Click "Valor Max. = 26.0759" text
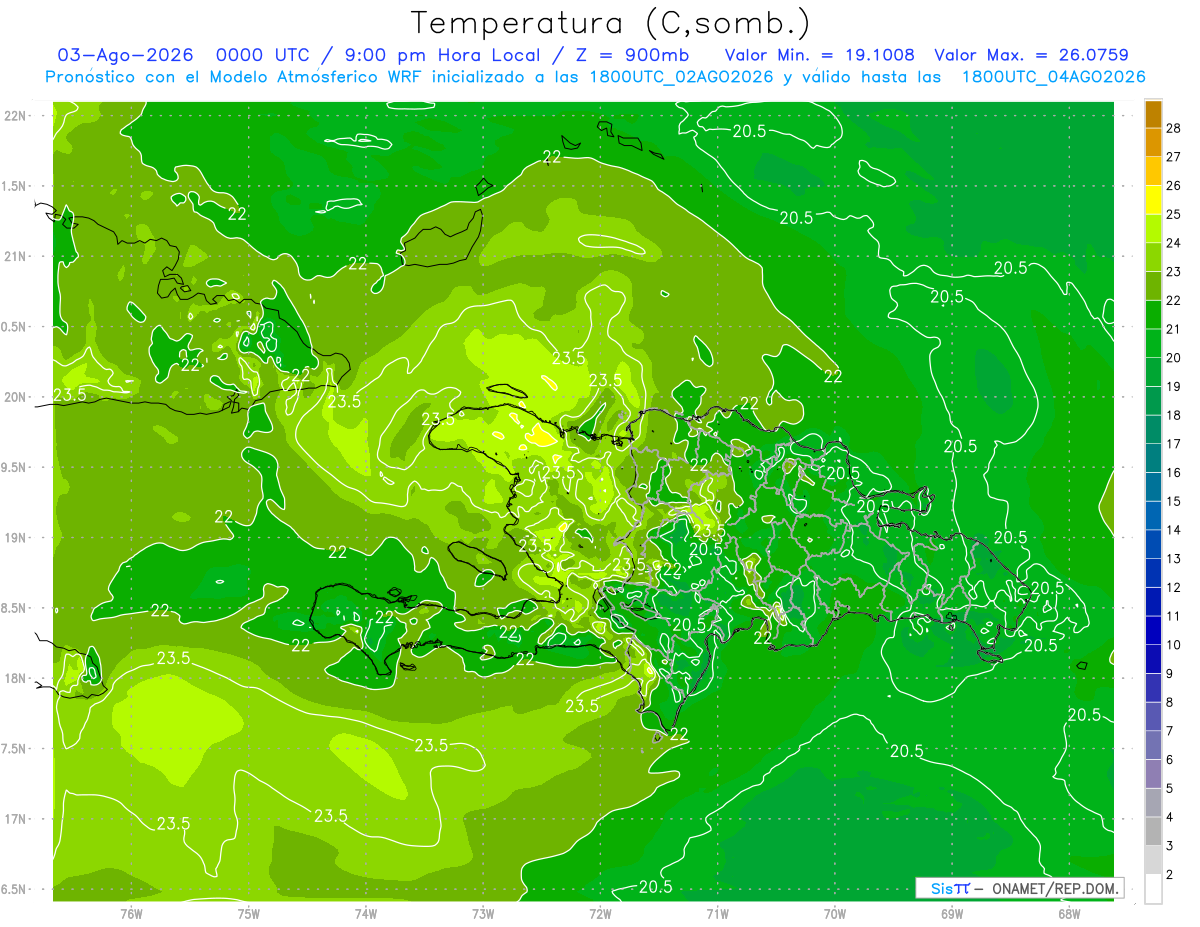Viewport: 1200px width, 927px height. pyautogui.click(x=1031, y=55)
